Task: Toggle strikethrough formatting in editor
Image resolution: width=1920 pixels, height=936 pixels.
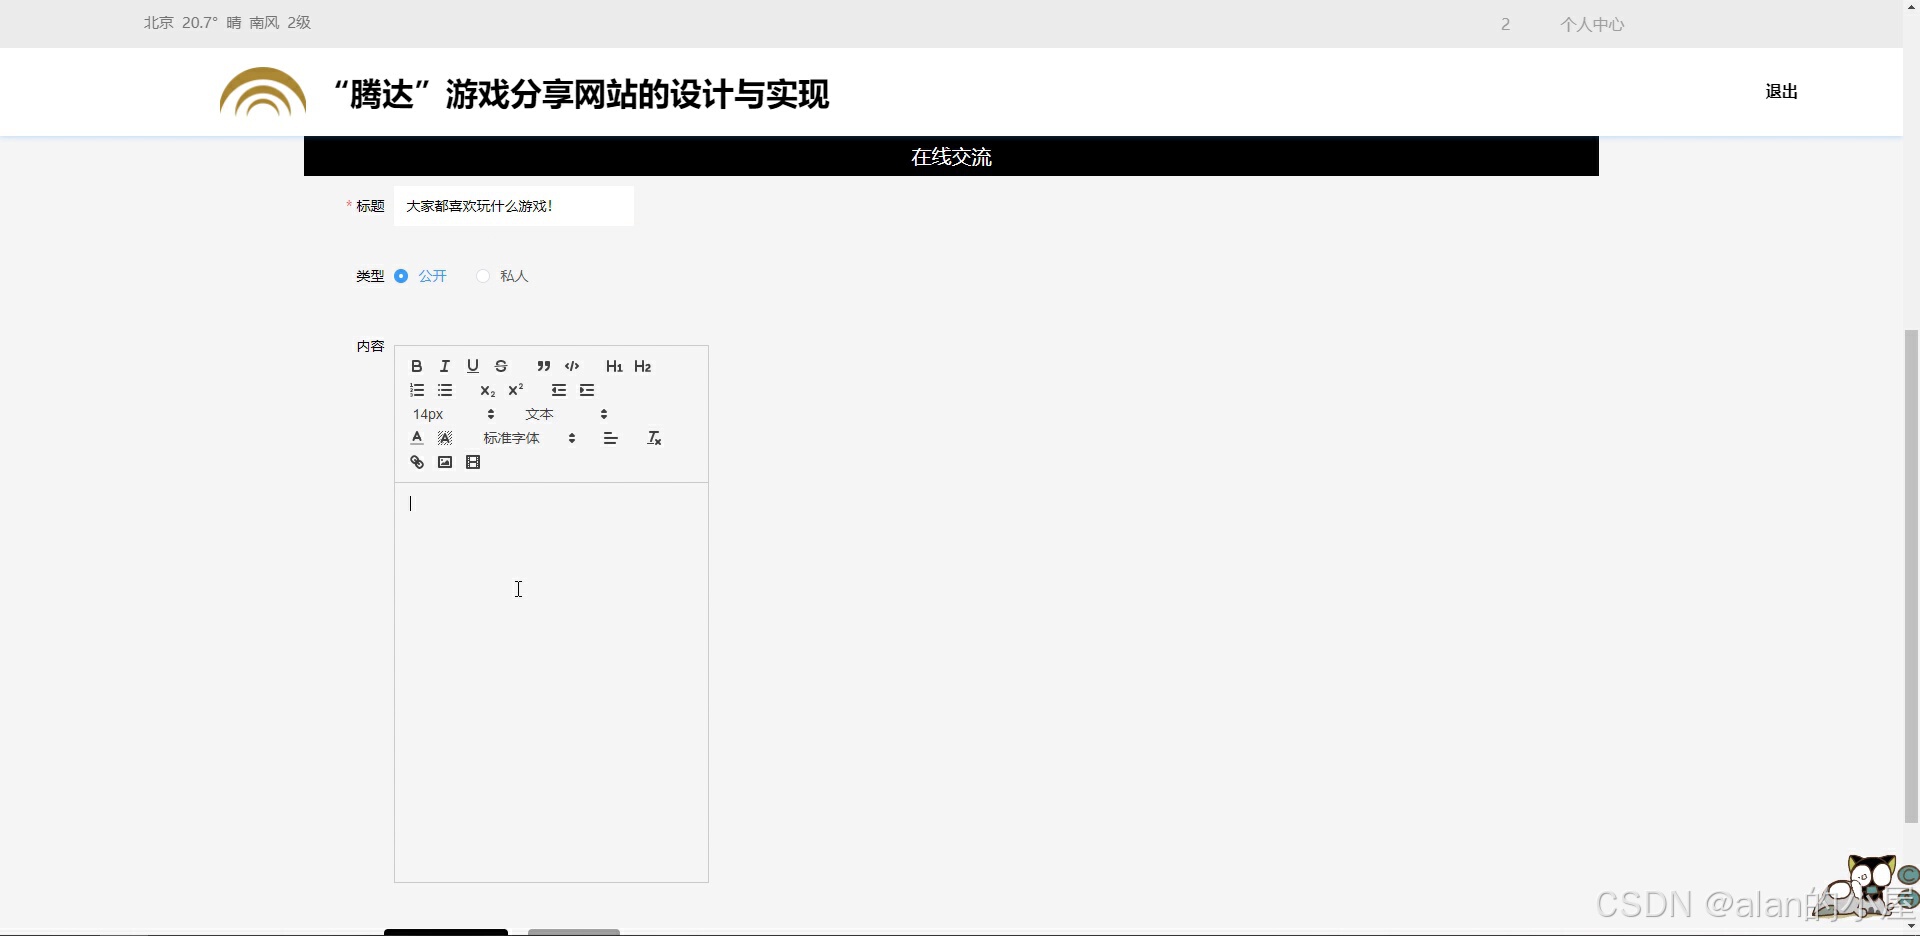Action: [x=501, y=366]
